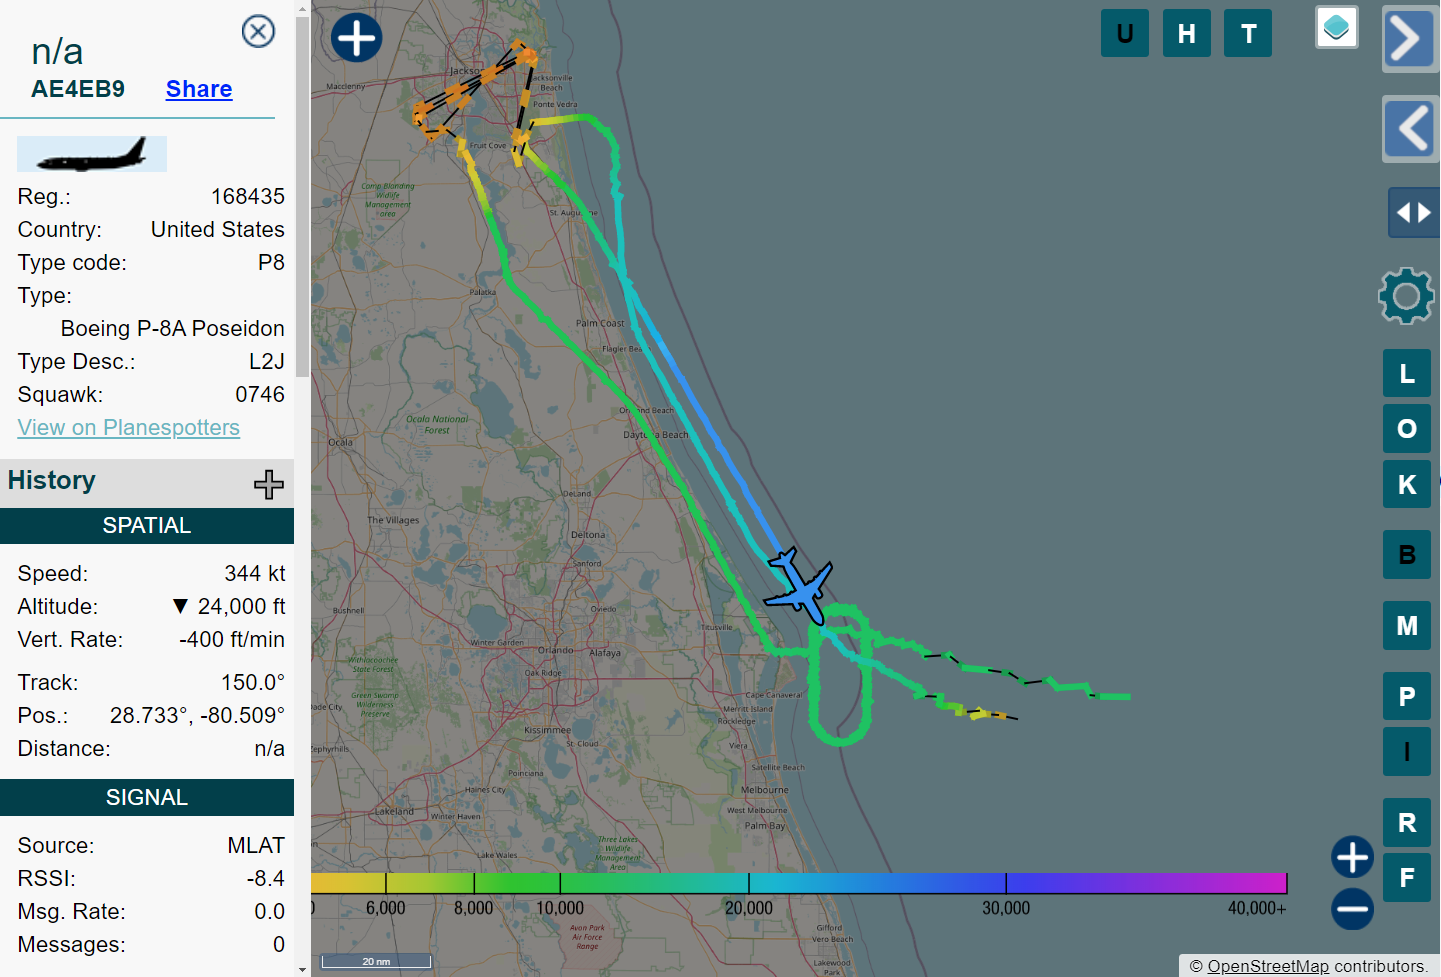
Task: Toggle the U map button
Action: pos(1125,33)
